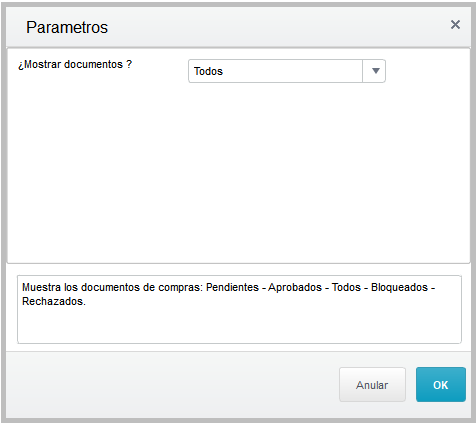476x423 pixels.
Task: Close the Parametros dialog with X icon
Action: 455,24
